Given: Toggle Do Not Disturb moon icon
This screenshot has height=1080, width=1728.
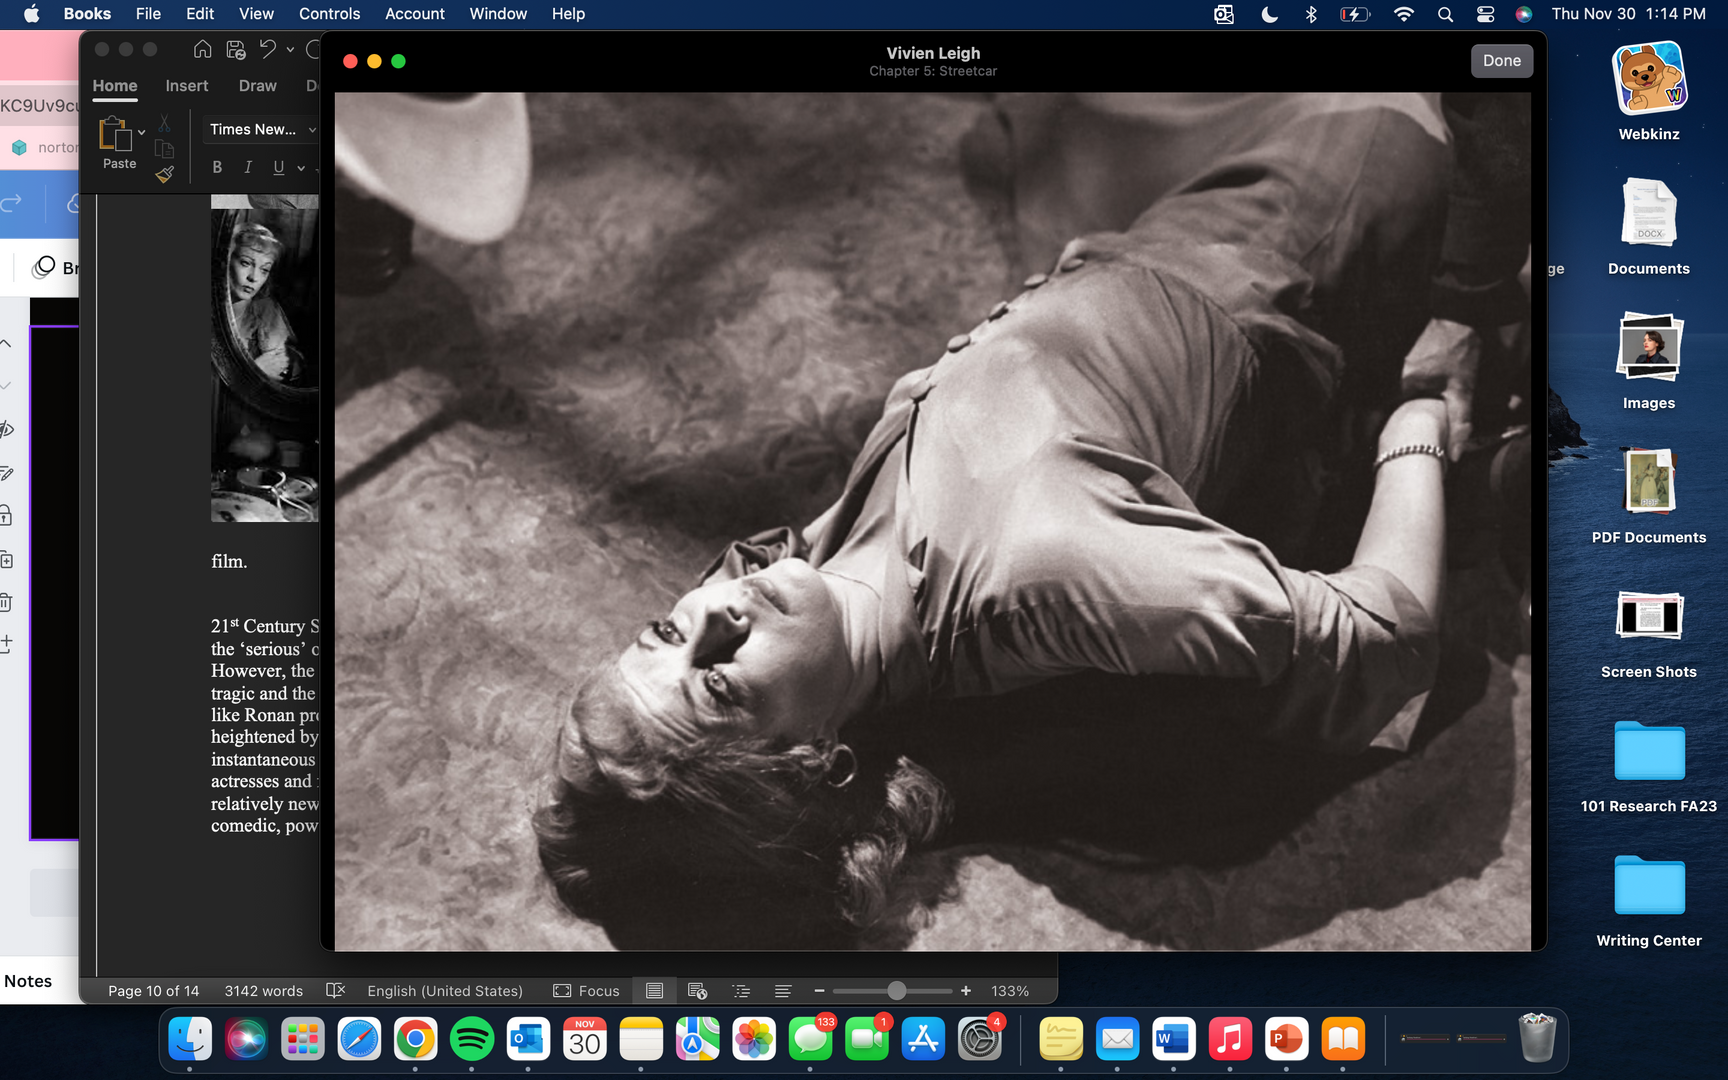Looking at the screenshot, I should click(1269, 14).
